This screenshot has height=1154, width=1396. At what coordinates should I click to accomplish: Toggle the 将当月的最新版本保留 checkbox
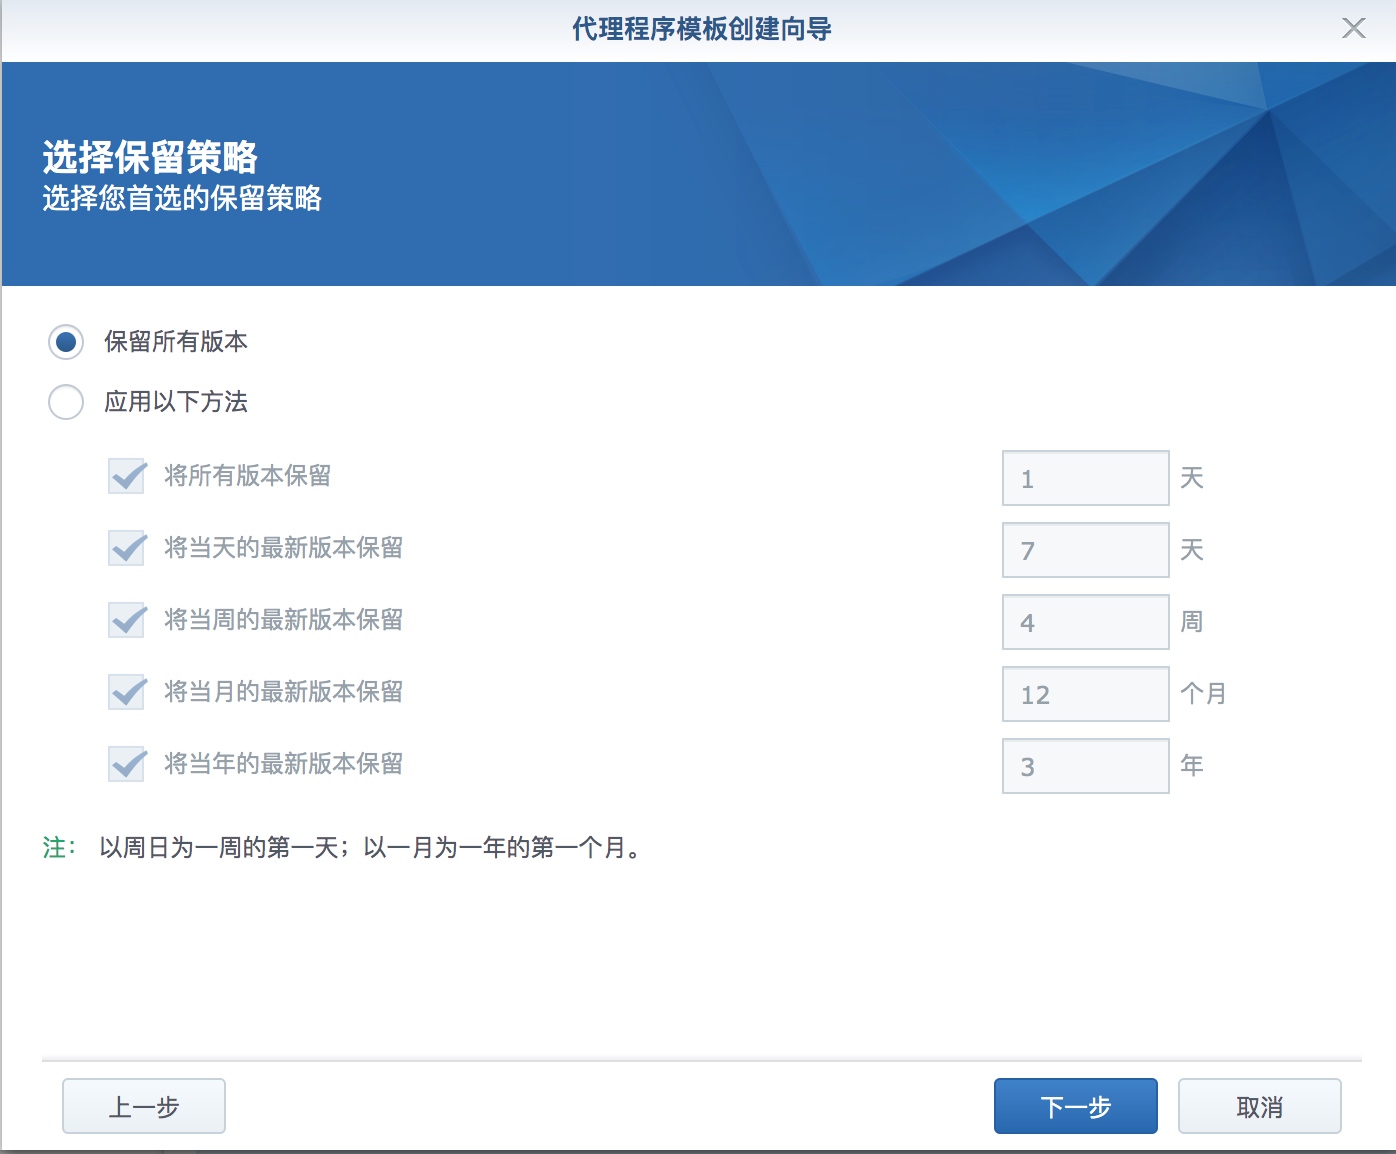tap(128, 692)
